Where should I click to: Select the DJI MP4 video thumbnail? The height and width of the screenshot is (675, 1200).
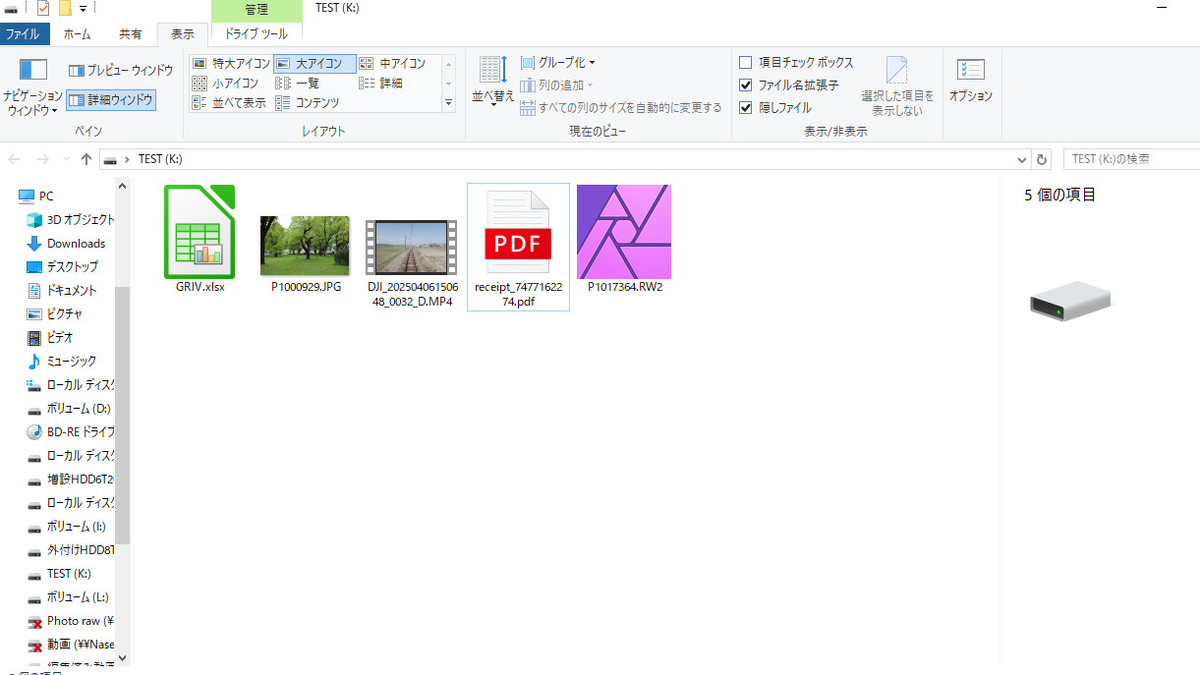411,248
